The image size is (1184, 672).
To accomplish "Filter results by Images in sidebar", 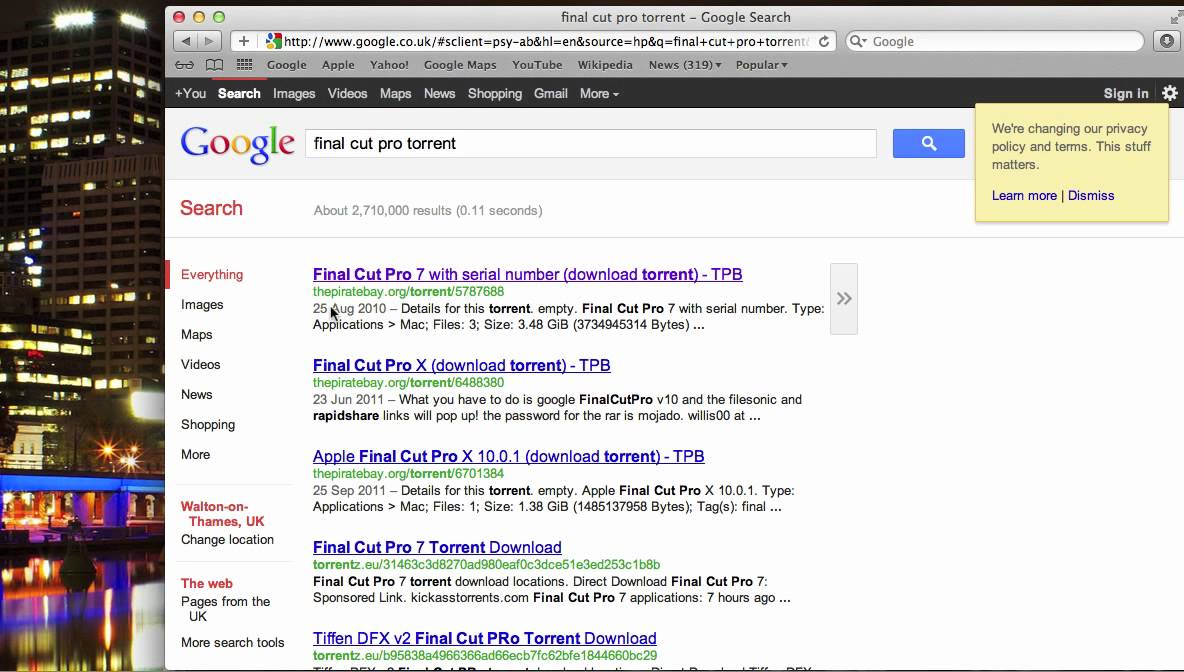I will point(202,305).
